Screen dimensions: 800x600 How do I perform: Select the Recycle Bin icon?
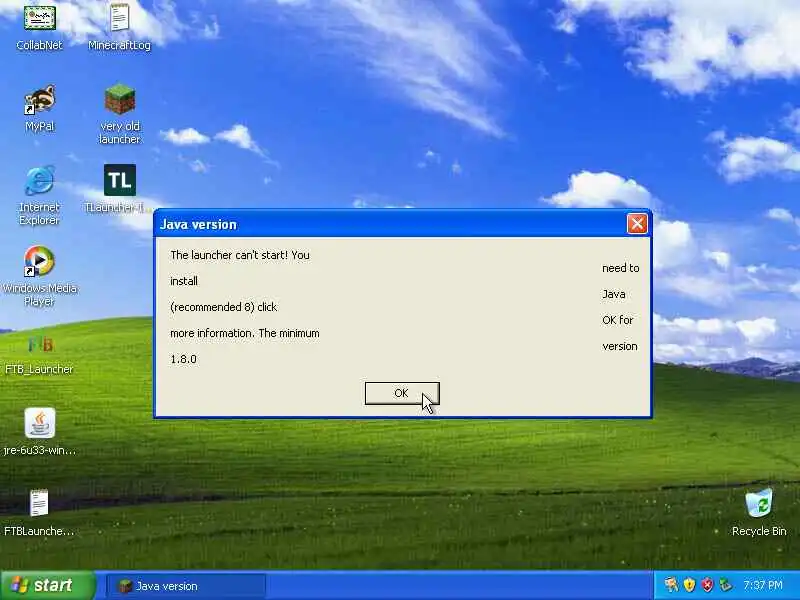759,512
